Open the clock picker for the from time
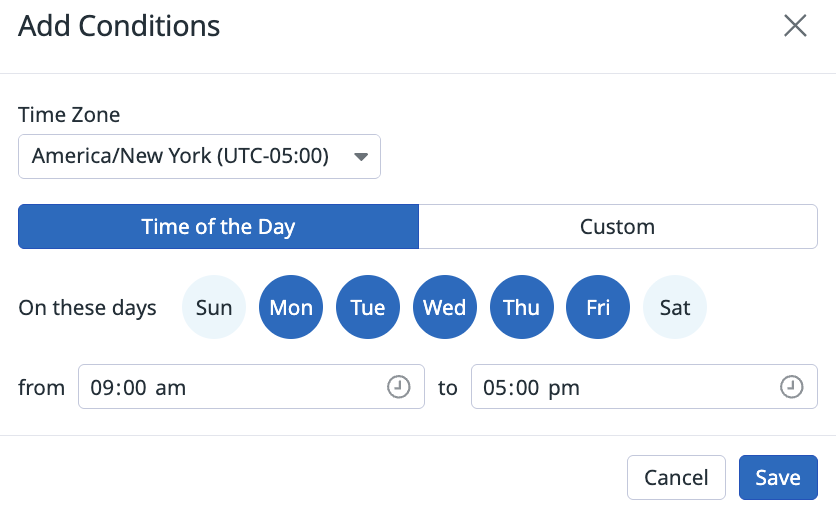Screen dimensions: 836x516 point(399,387)
